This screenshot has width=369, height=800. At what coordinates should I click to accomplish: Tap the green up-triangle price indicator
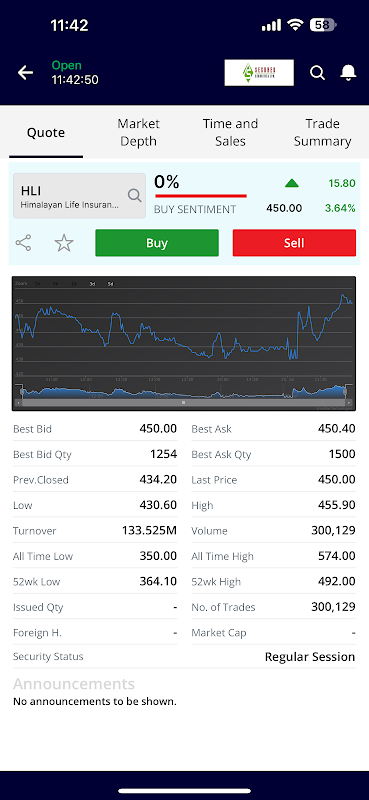292,183
